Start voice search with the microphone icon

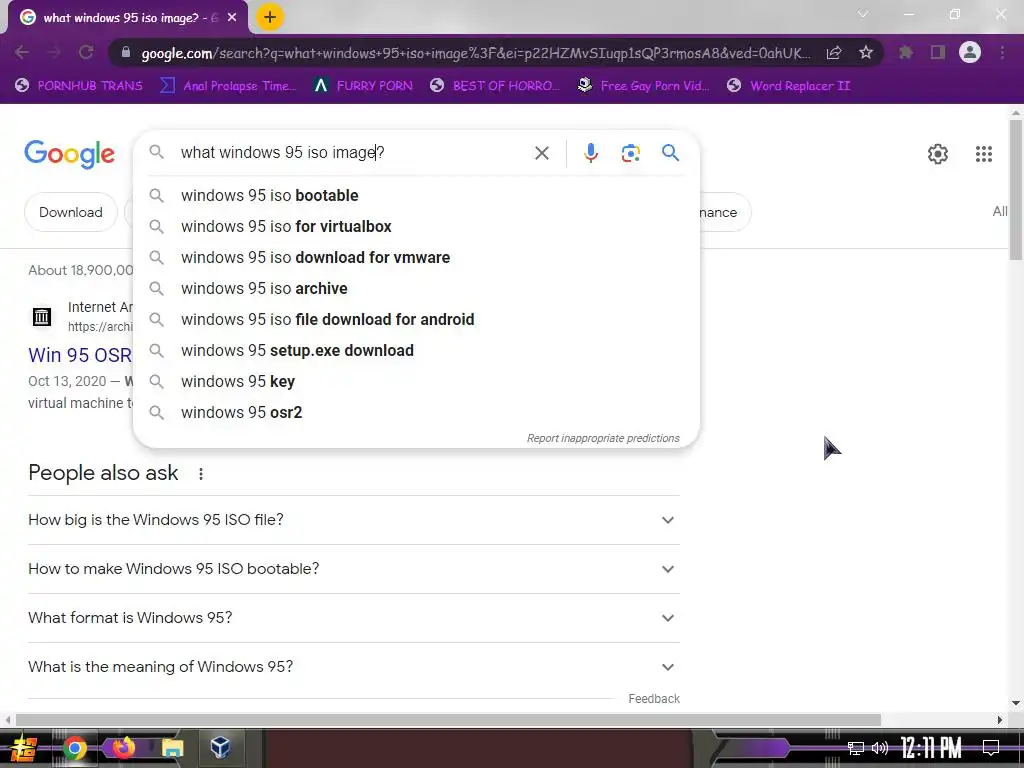click(x=590, y=153)
